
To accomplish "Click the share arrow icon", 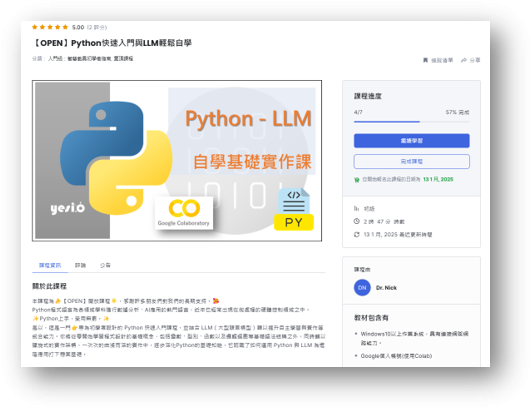I will (464, 60).
